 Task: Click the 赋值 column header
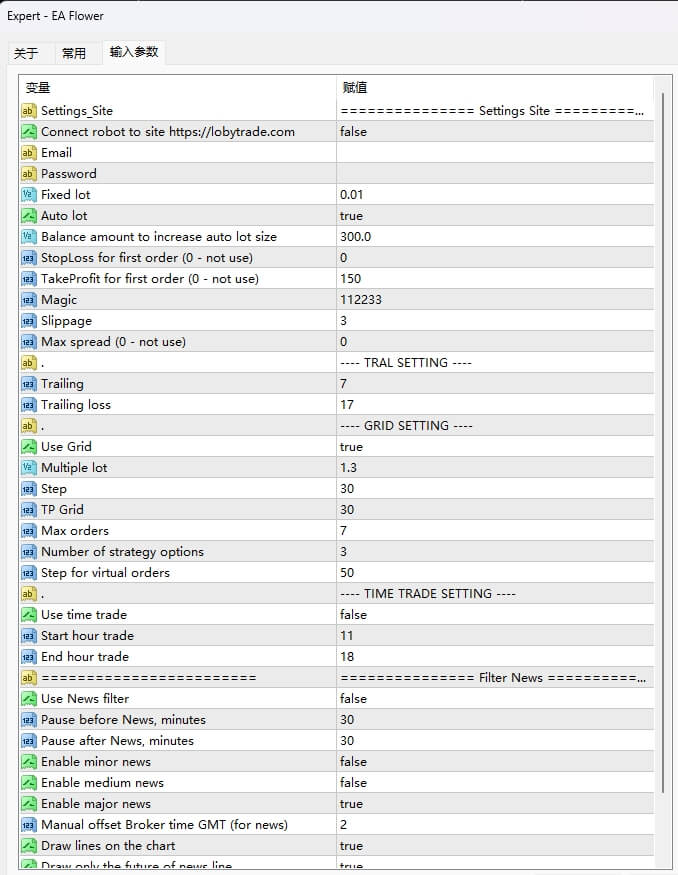pyautogui.click(x=496, y=88)
